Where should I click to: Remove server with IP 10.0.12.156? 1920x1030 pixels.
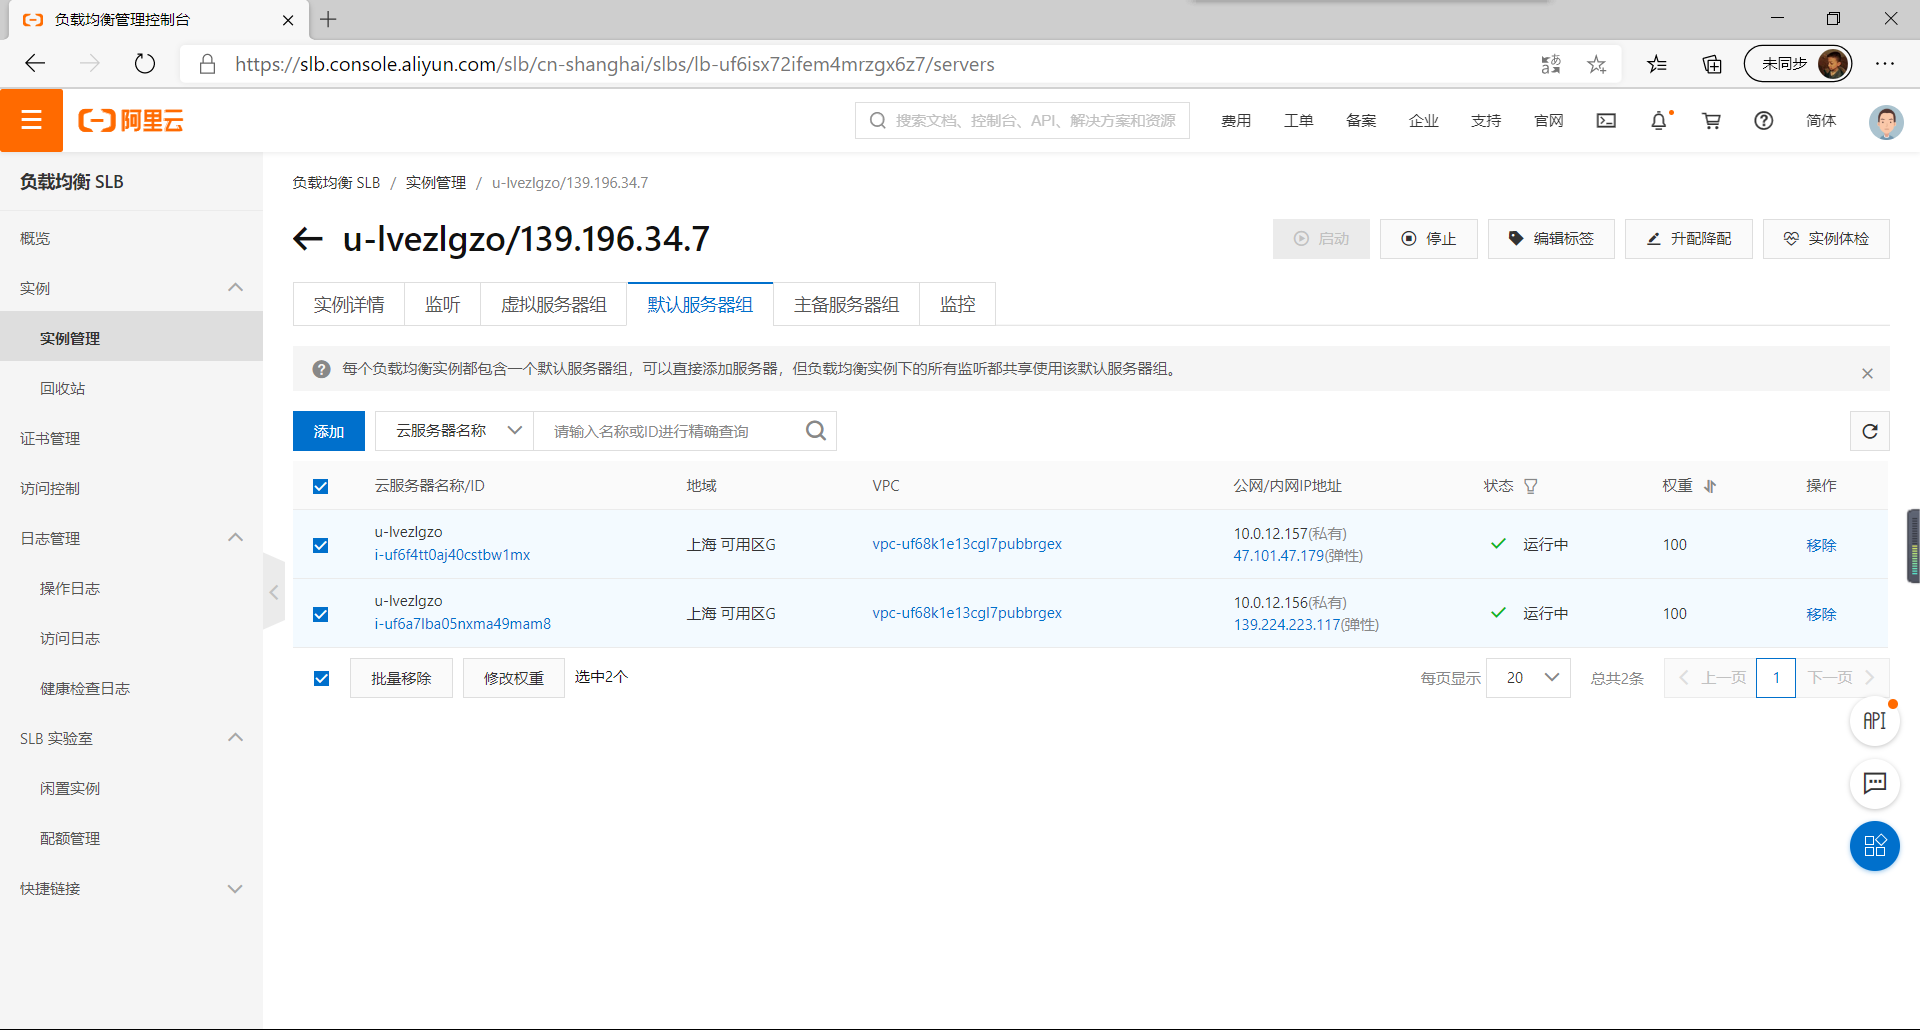[1821, 614]
